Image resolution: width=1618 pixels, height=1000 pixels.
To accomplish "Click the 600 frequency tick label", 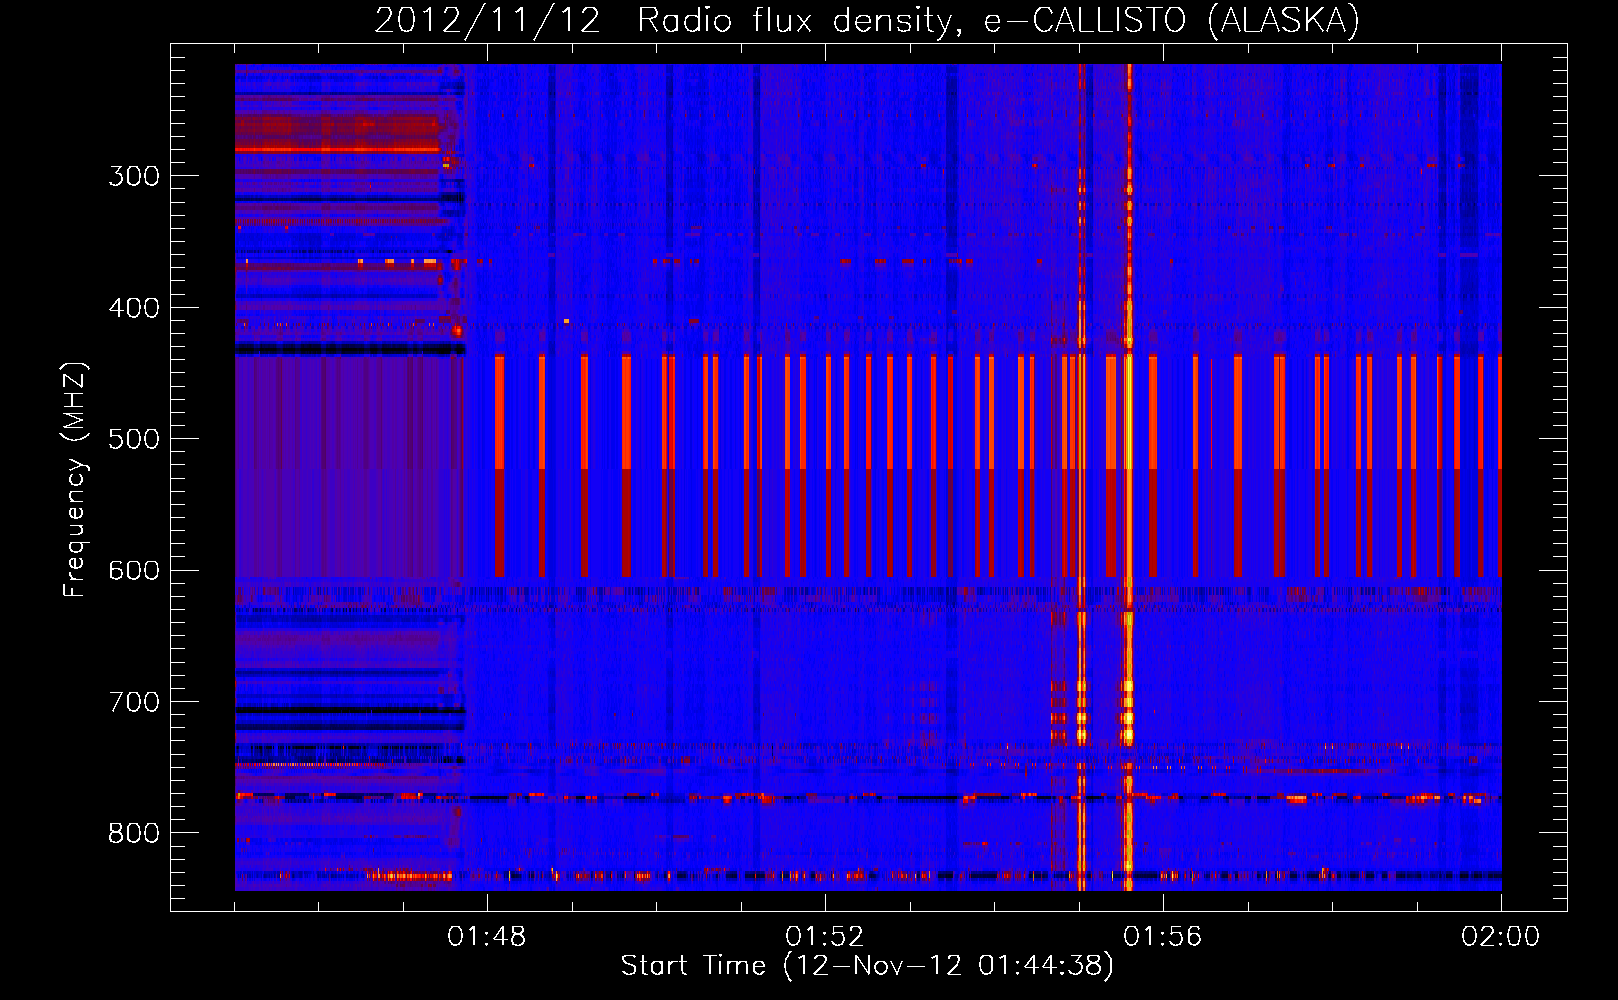I will 134,571.
